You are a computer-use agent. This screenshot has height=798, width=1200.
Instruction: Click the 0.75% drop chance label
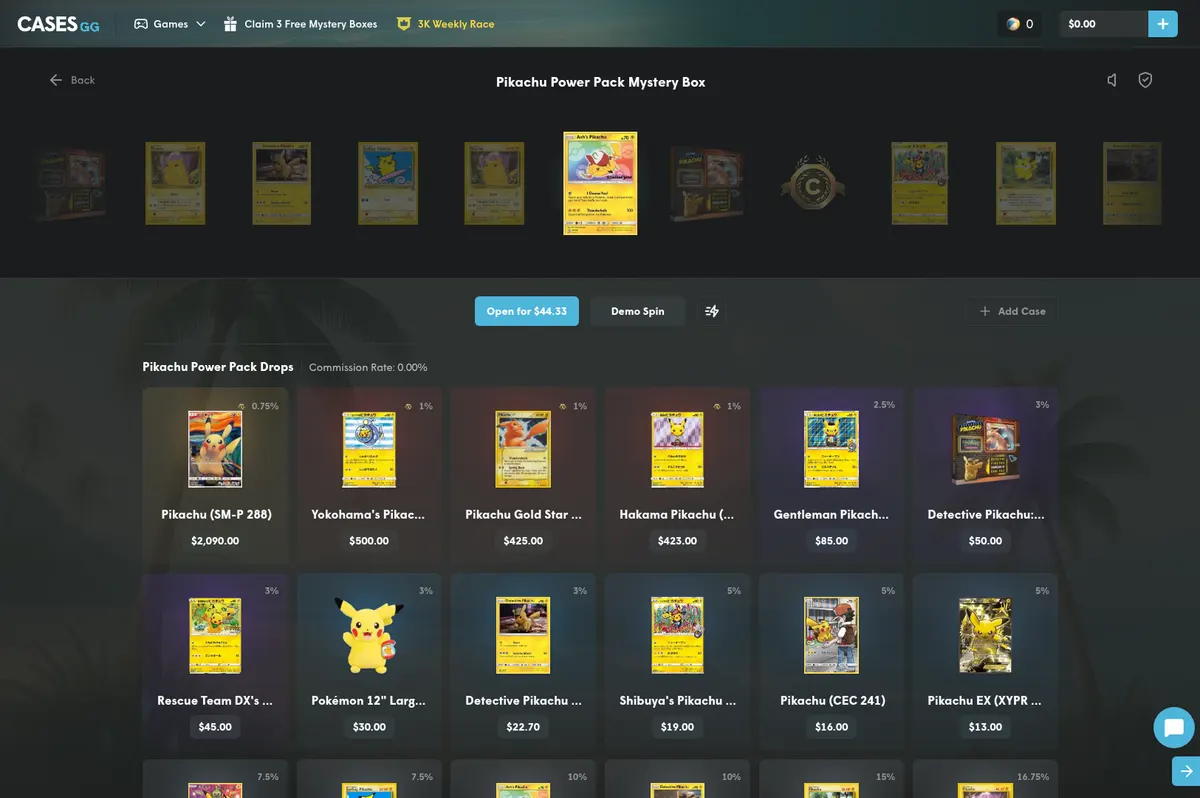point(265,406)
